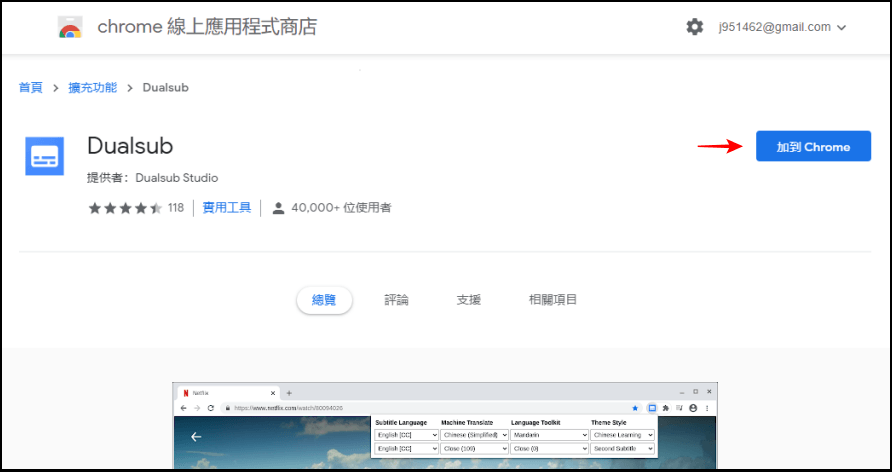Viewport: 892px width, 472px height.
Task: Open the 擴充功能 breadcrumb link
Action: [x=93, y=88]
